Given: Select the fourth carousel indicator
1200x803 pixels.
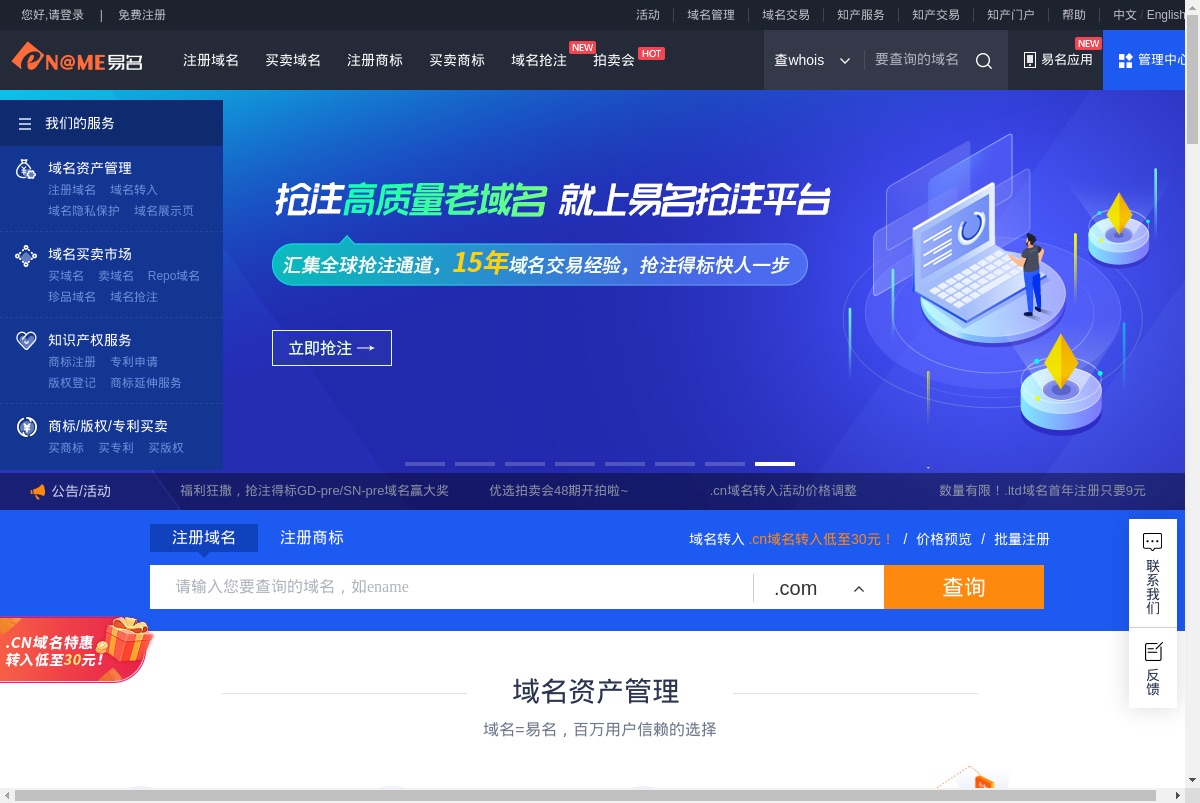Looking at the screenshot, I should coord(575,464).
